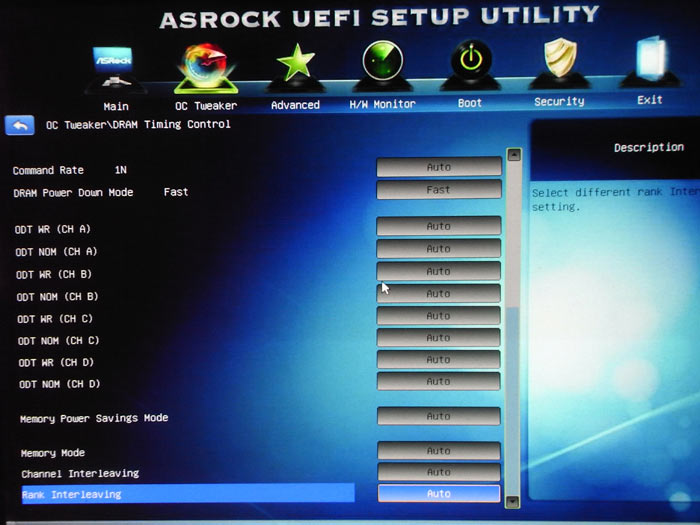Image resolution: width=700 pixels, height=525 pixels.
Task: Switch to the Boot tab label
Action: coord(469,103)
